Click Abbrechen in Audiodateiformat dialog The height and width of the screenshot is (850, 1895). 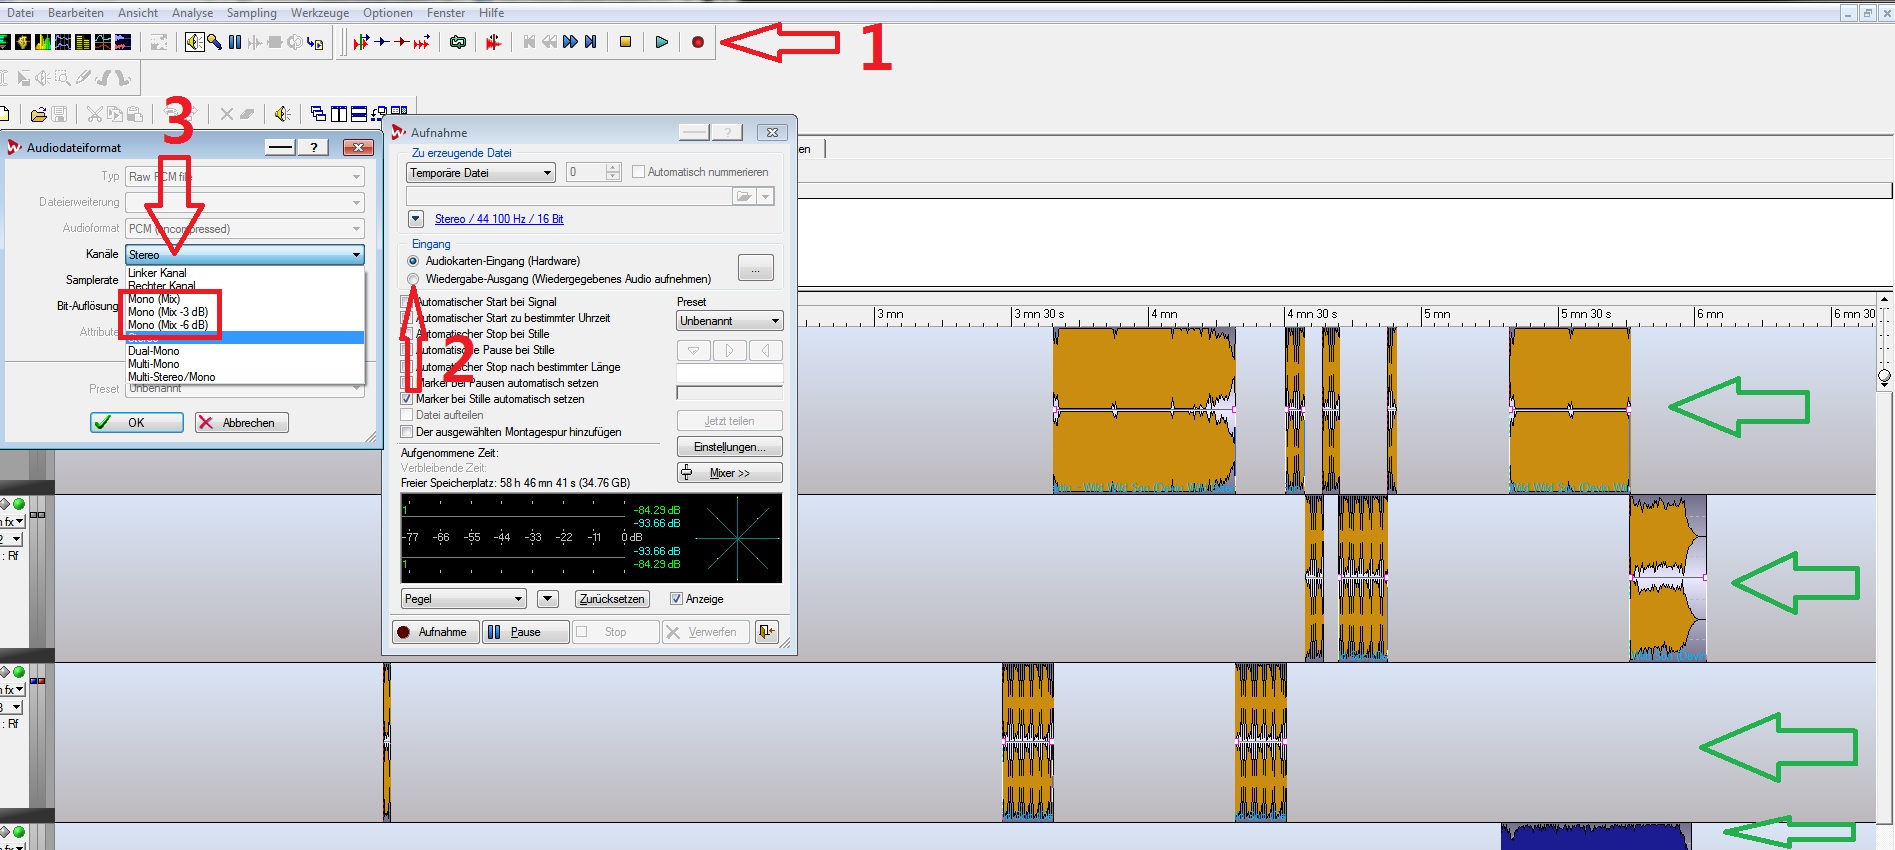click(x=242, y=423)
